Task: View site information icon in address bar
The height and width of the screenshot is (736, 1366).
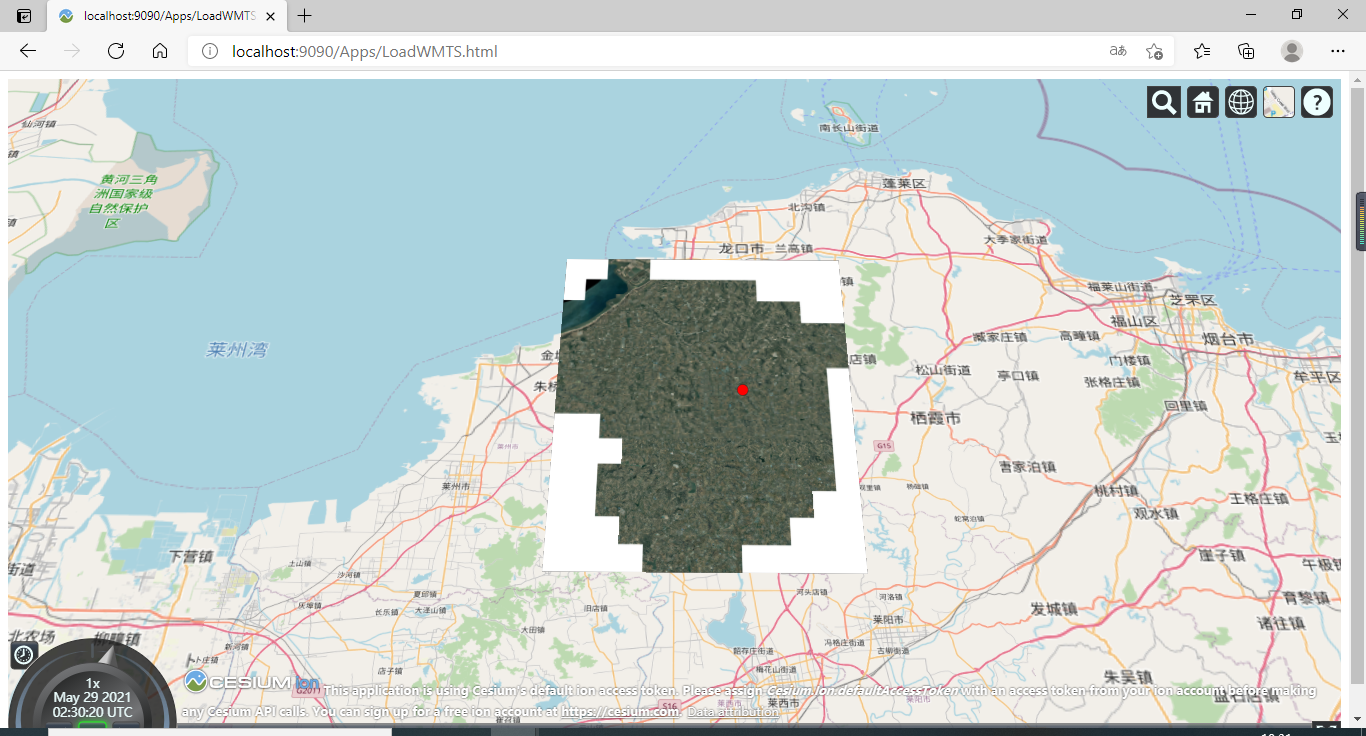Action: [210, 51]
